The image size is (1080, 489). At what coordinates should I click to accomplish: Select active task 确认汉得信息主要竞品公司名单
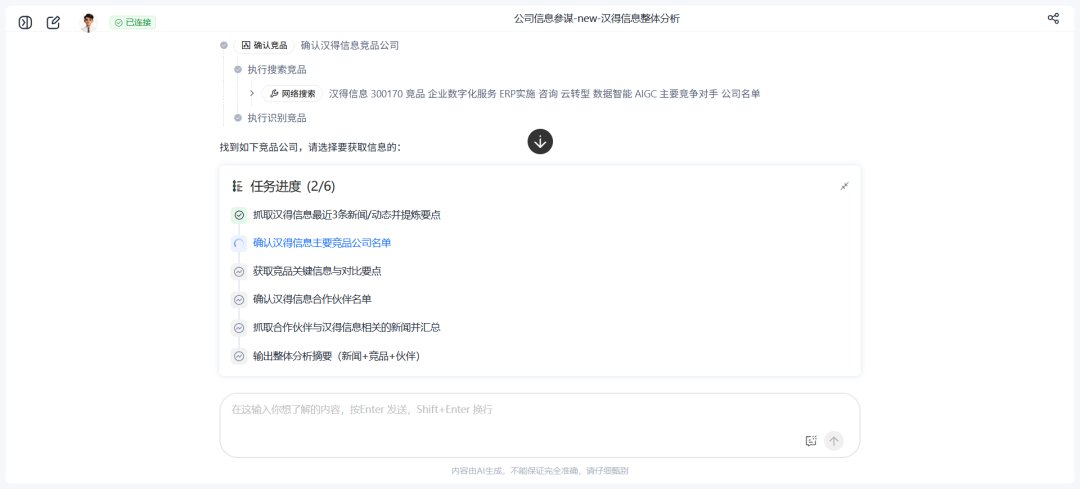322,243
